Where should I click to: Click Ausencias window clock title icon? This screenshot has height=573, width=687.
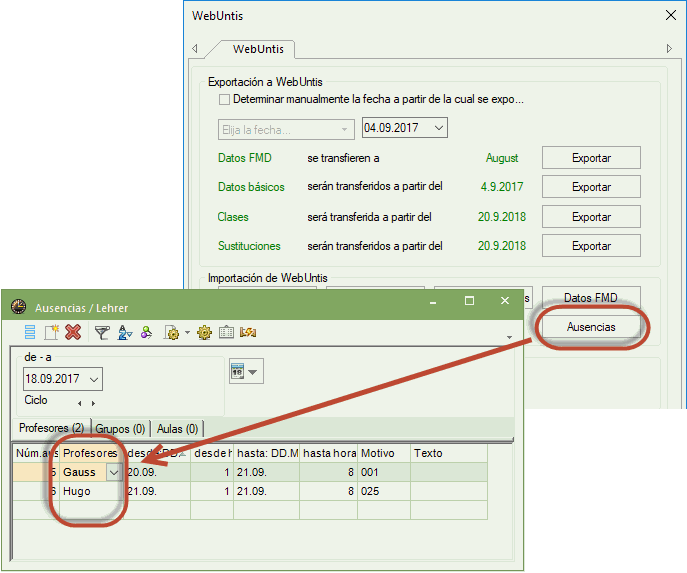[x=18, y=307]
